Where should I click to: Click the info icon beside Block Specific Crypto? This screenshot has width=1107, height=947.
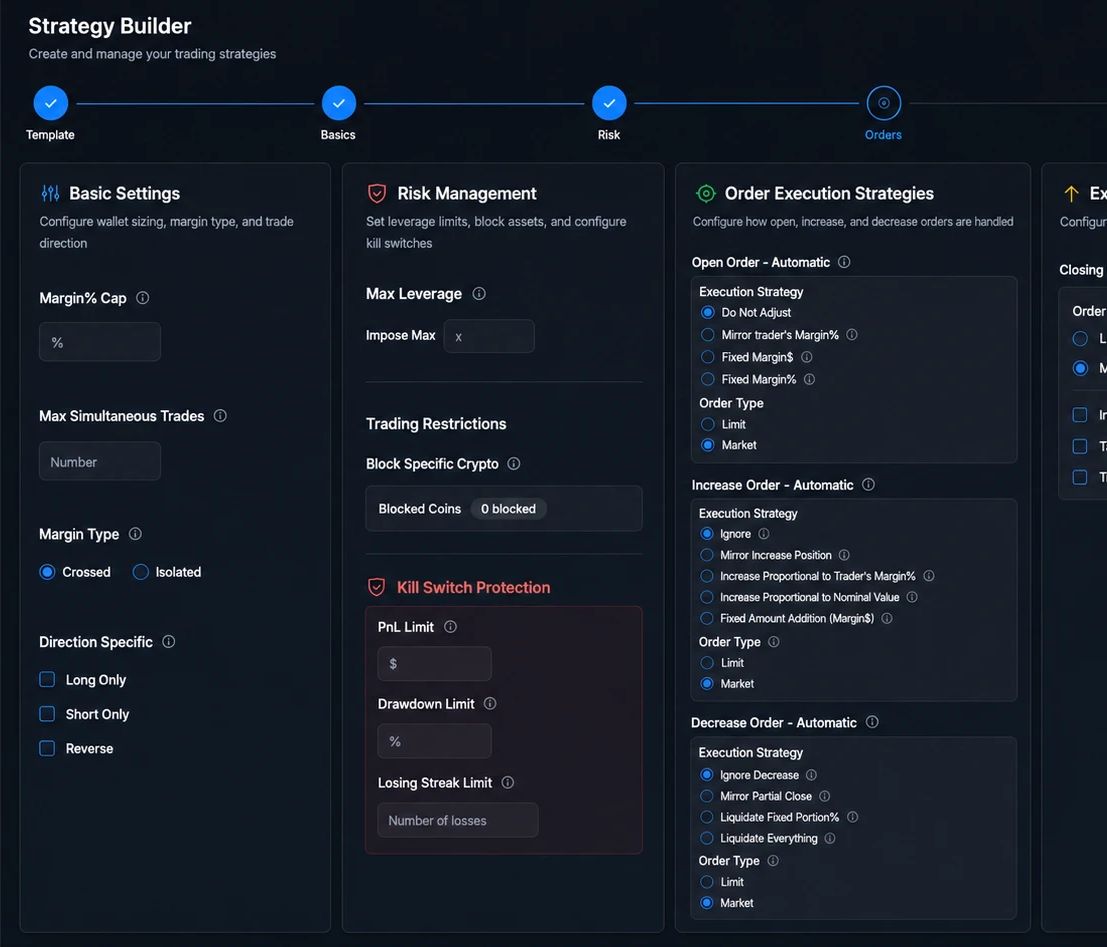(x=514, y=464)
